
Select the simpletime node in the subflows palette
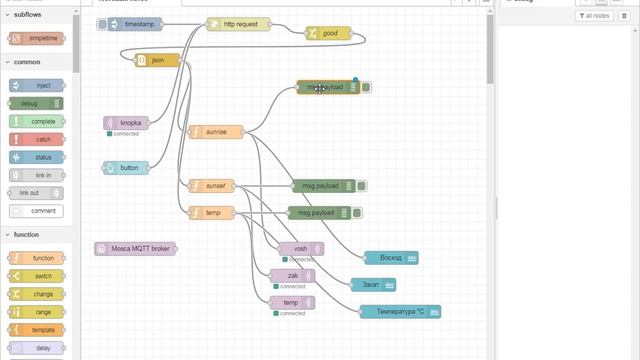point(36,38)
